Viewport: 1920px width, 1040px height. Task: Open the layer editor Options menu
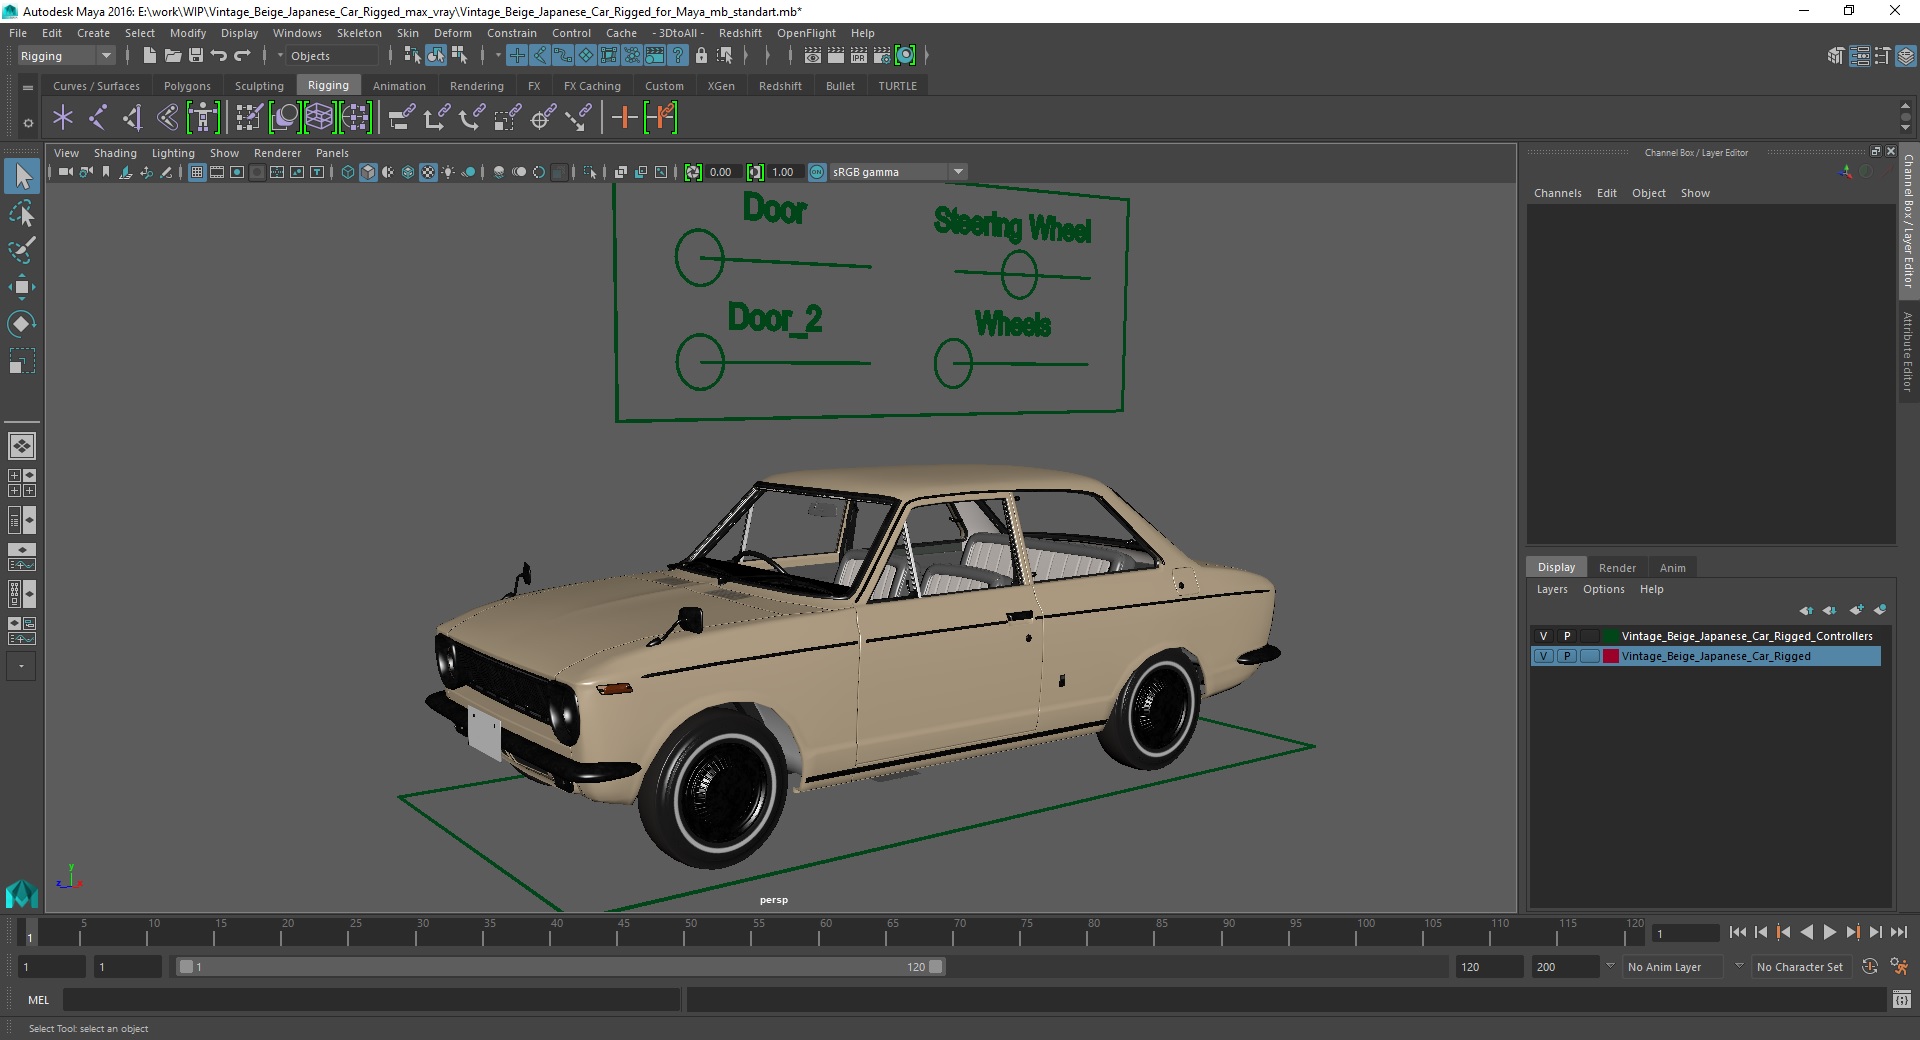pos(1603,589)
